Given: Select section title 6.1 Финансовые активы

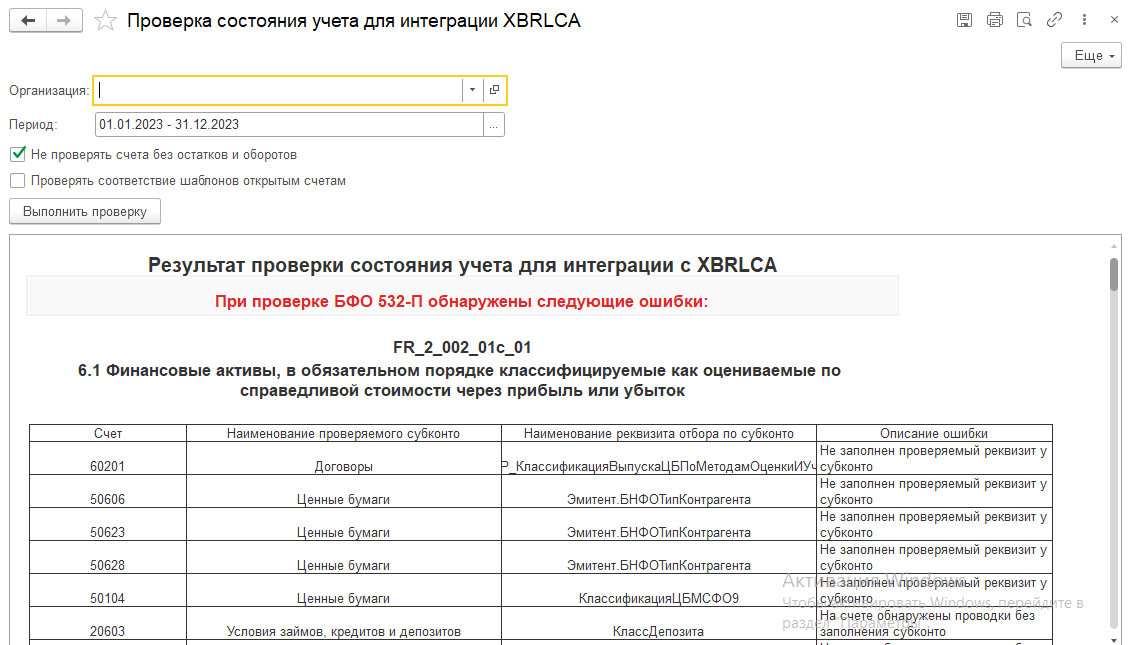Looking at the screenshot, I should [460, 380].
